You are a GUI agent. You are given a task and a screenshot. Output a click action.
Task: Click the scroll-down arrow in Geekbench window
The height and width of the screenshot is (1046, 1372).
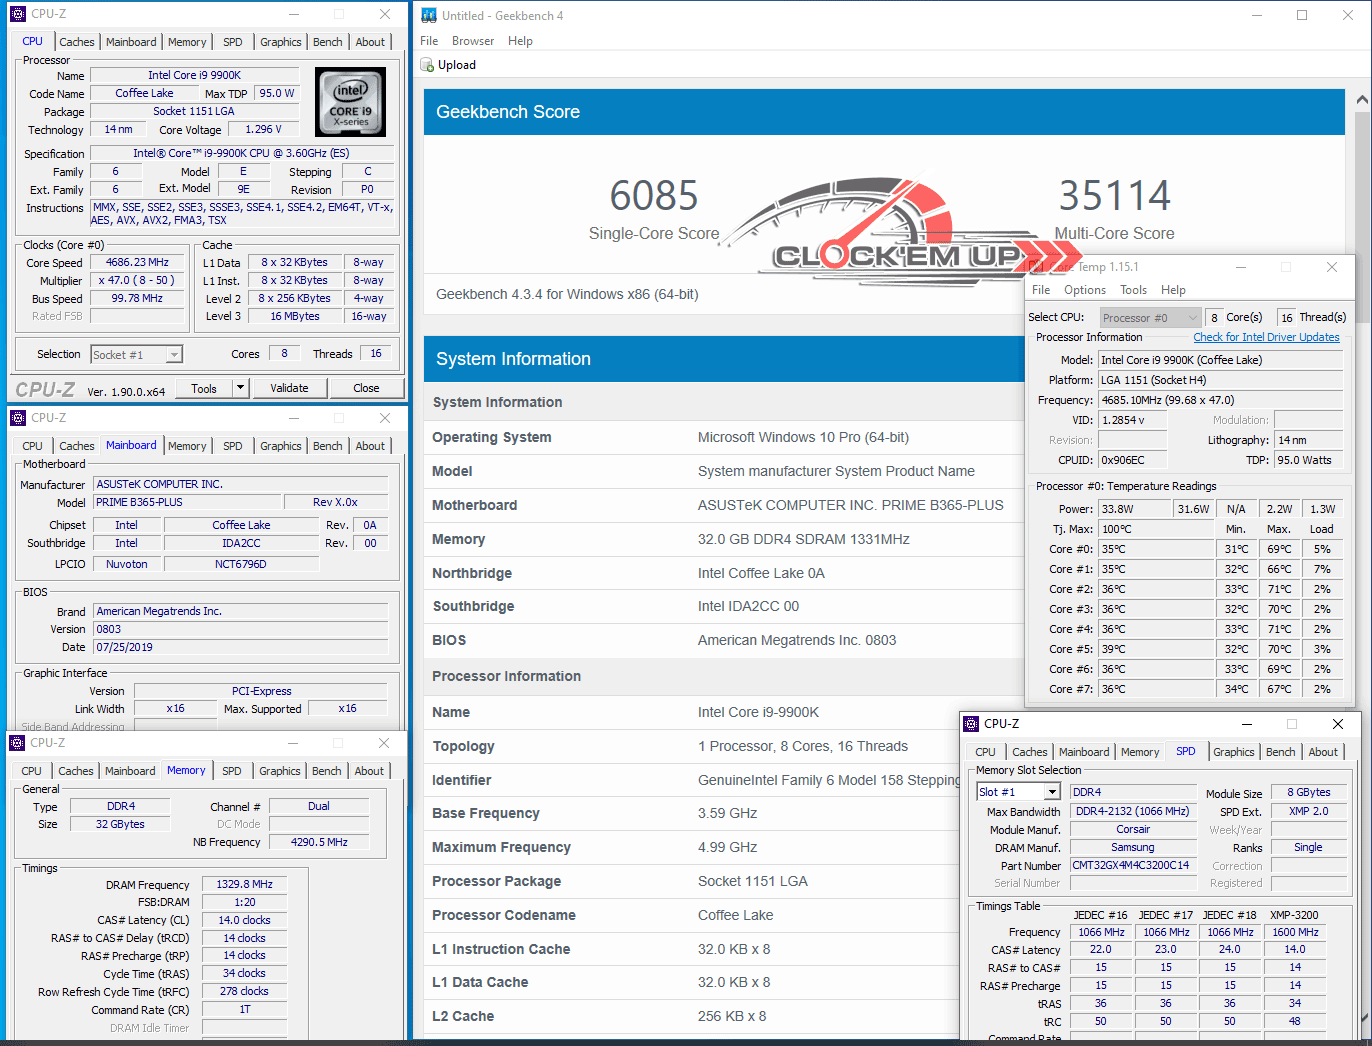coord(1362,1020)
